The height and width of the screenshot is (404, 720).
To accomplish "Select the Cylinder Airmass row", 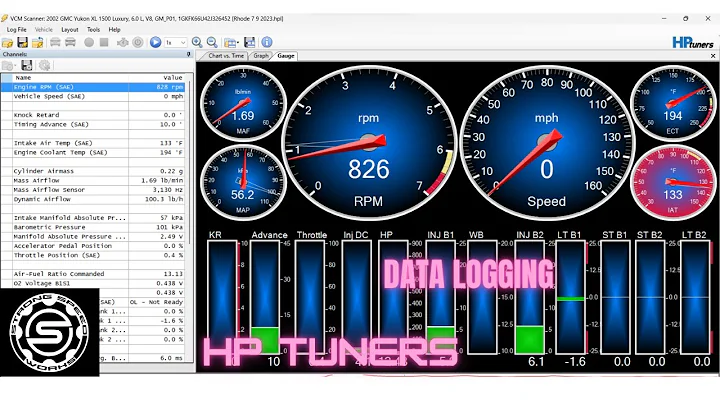I will (93, 171).
